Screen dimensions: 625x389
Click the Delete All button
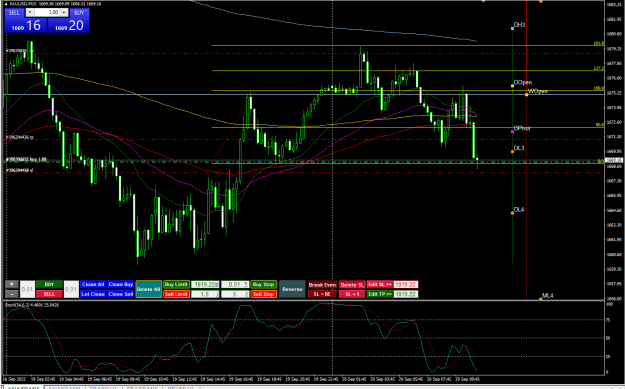tap(149, 289)
